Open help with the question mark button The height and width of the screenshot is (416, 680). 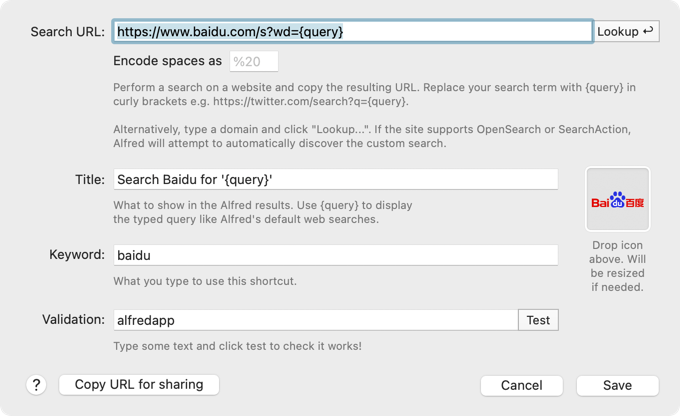click(36, 385)
